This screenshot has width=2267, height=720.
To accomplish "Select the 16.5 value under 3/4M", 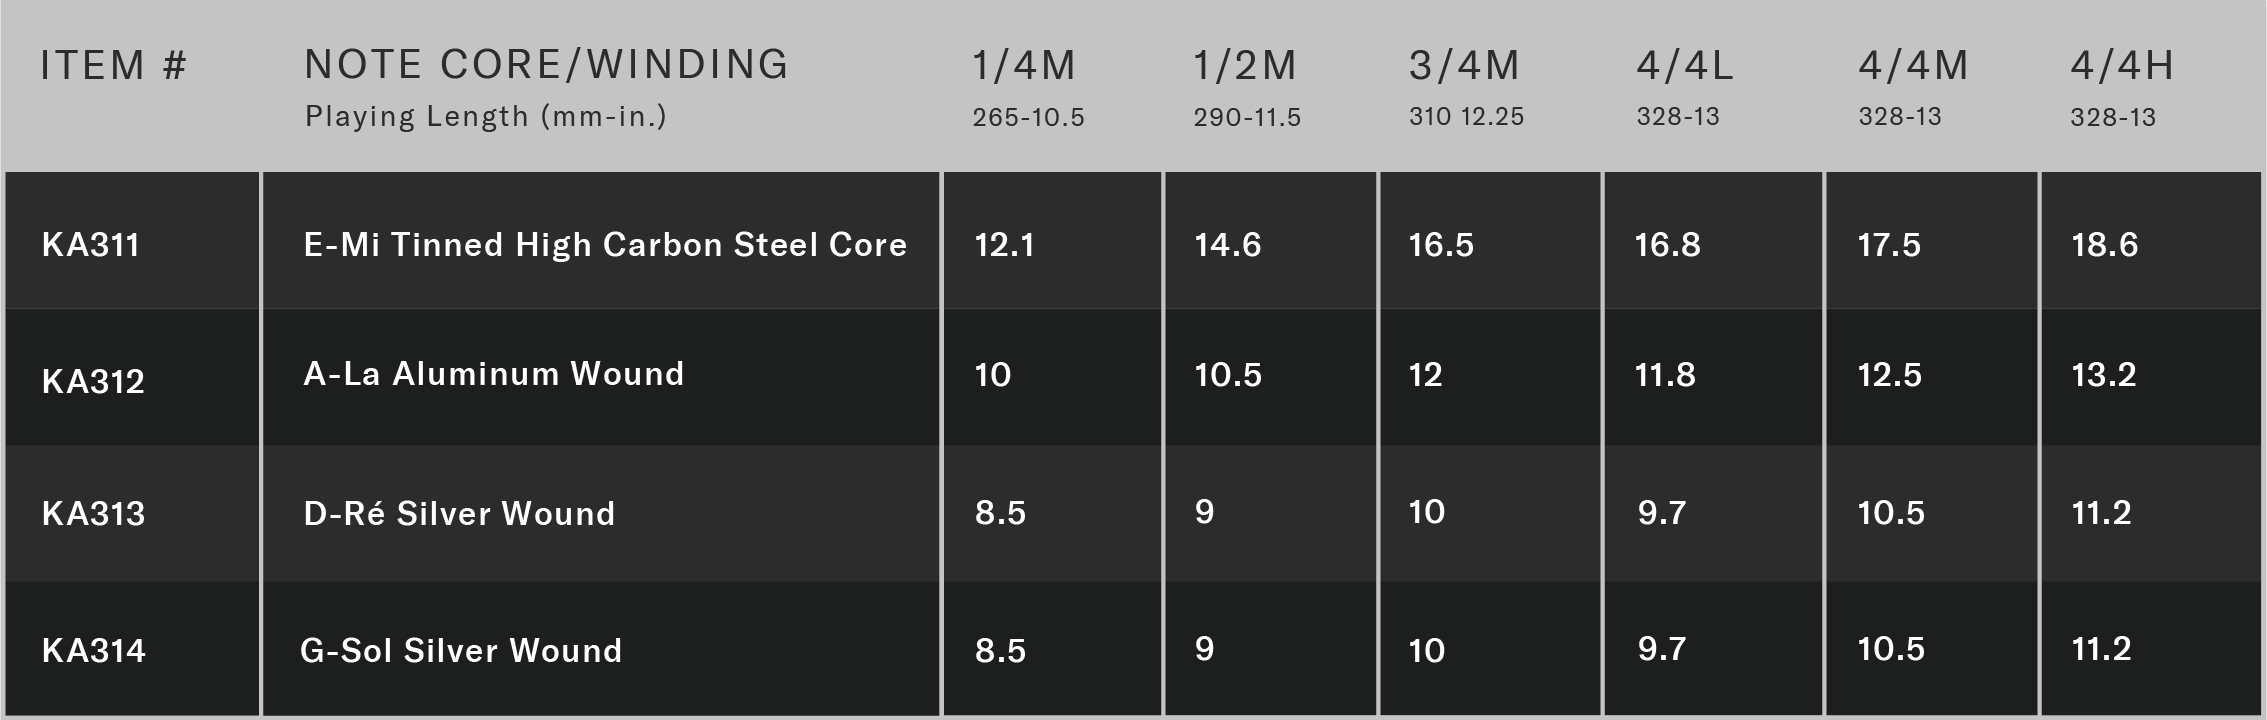I will tap(1441, 245).
